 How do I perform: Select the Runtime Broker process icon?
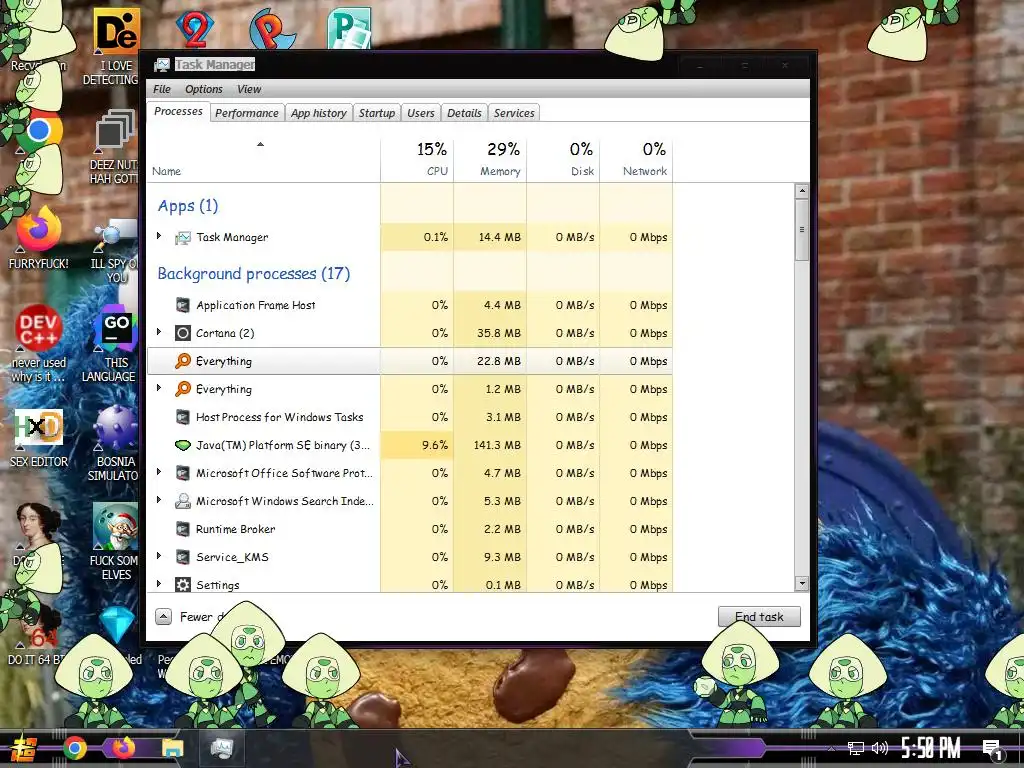point(183,529)
